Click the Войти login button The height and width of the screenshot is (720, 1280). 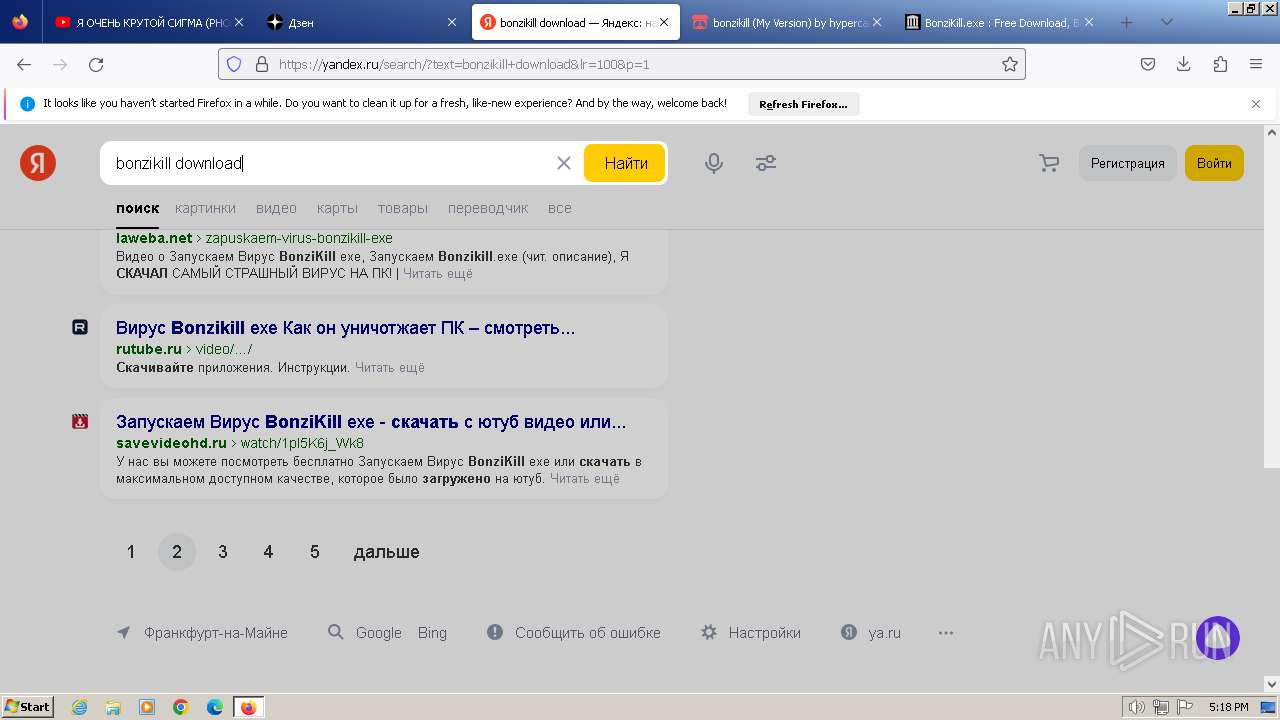pyautogui.click(x=1214, y=163)
